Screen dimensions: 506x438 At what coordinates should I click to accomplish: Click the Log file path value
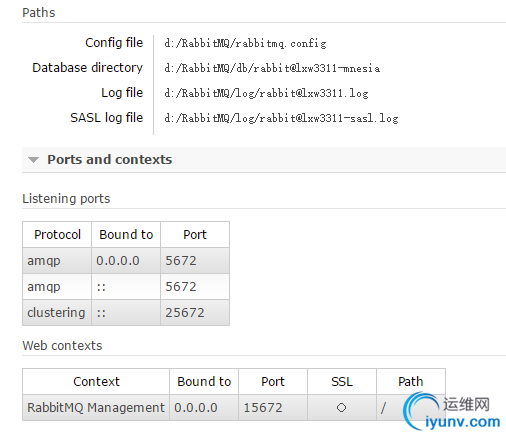pyautogui.click(x=266, y=93)
